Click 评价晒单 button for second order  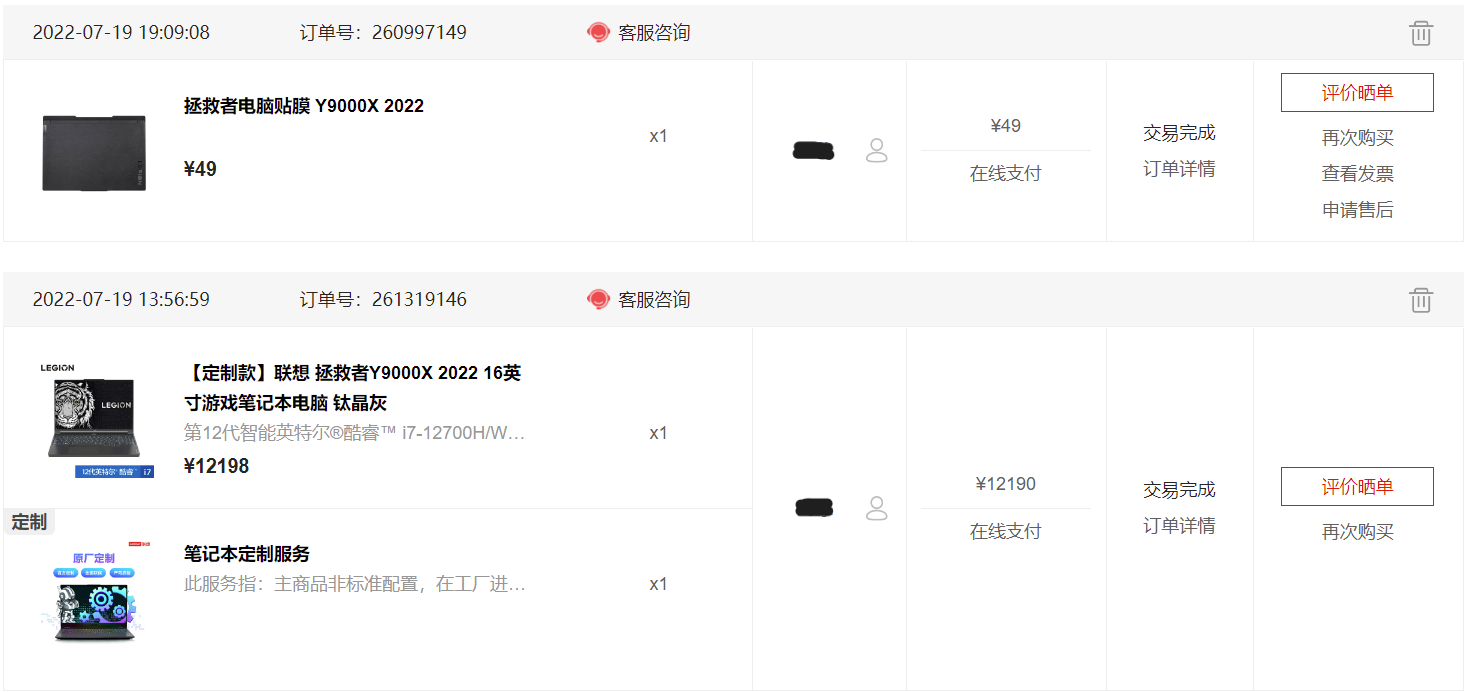tap(1357, 487)
